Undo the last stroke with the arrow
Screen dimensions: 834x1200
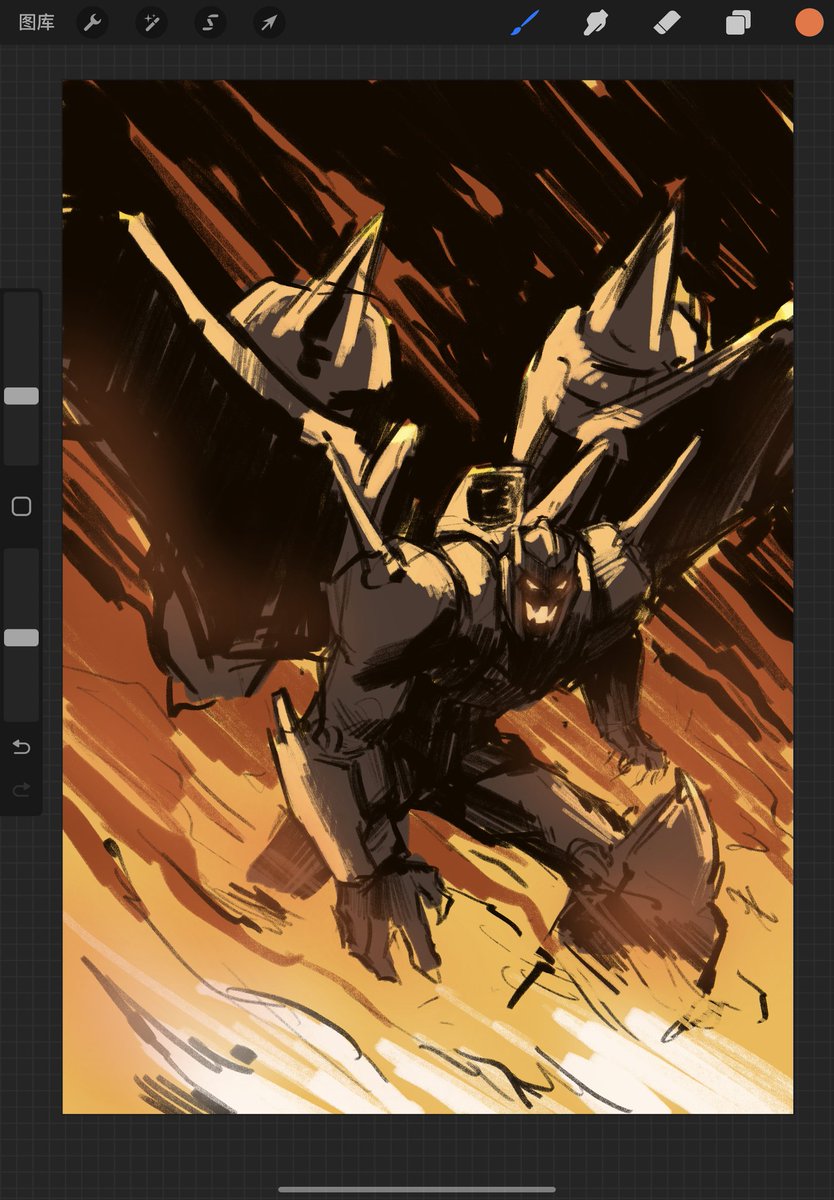(x=21, y=747)
